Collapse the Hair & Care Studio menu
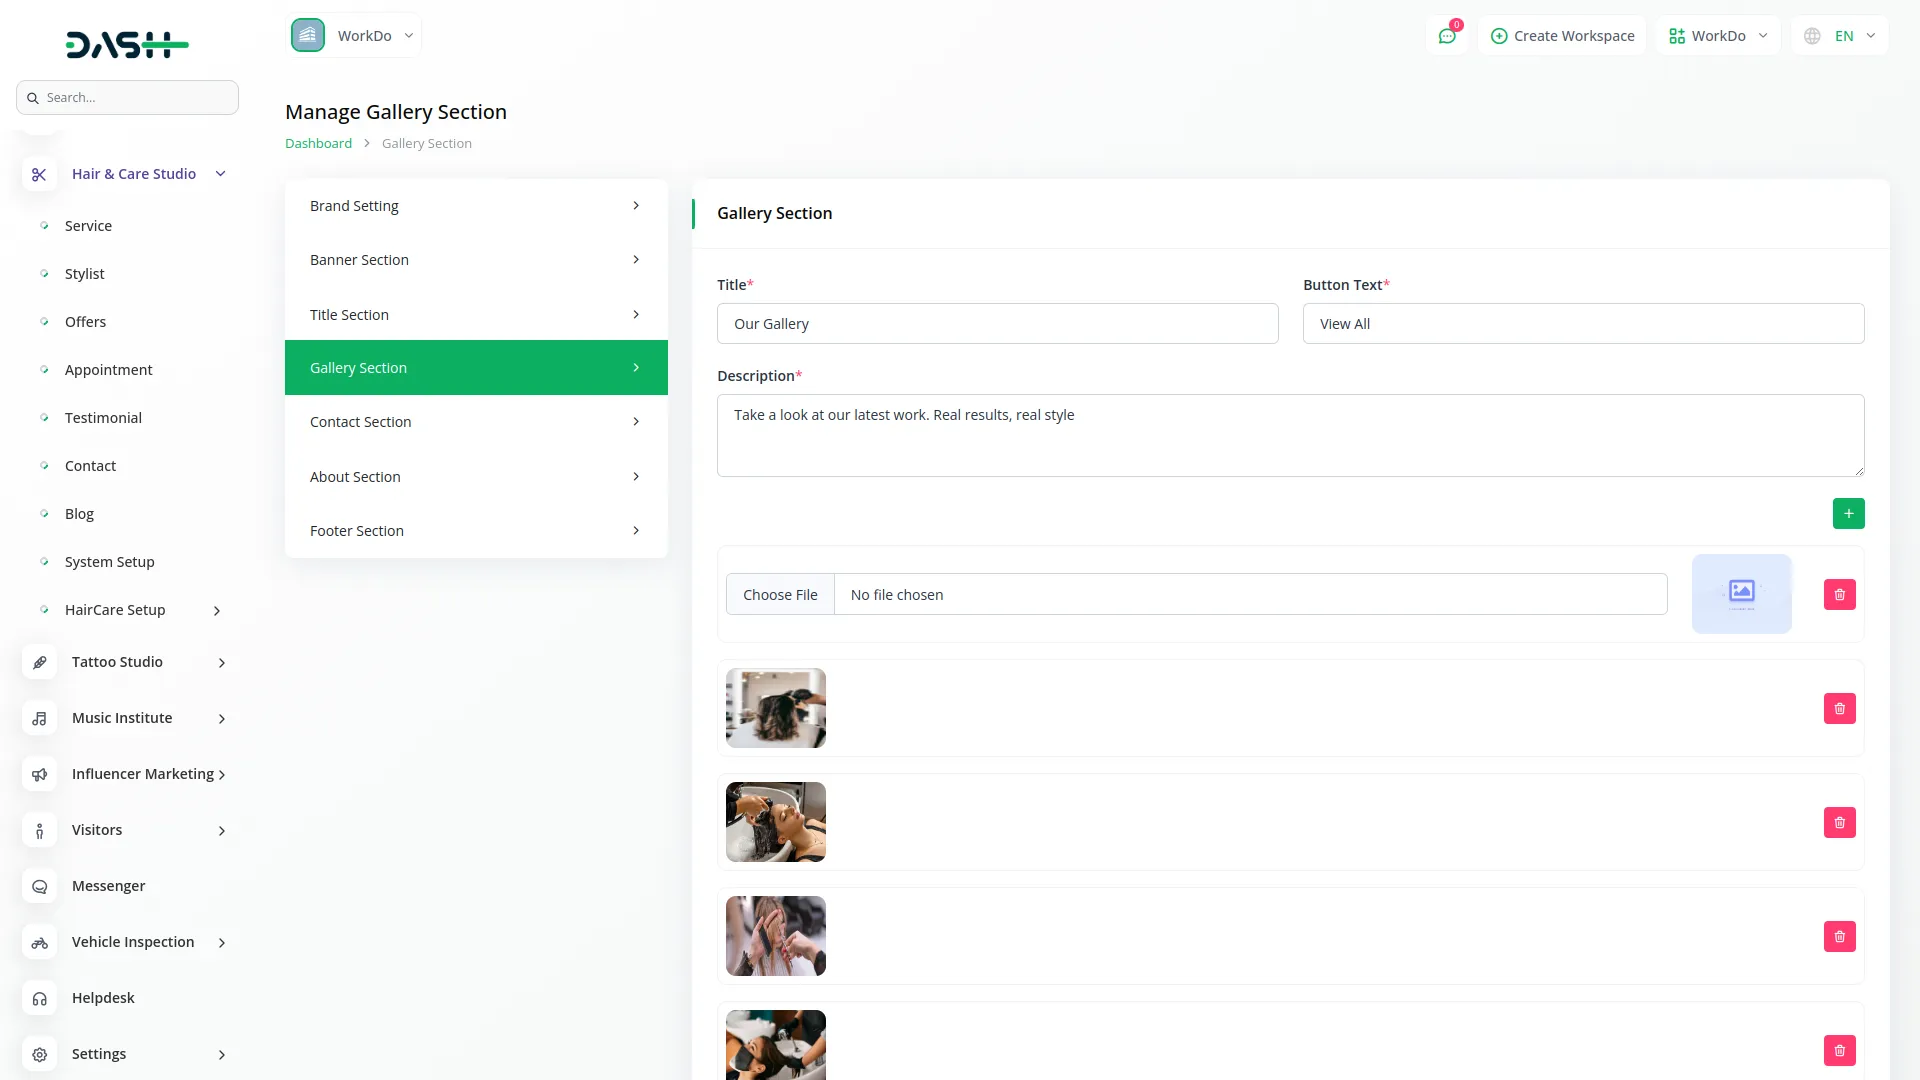1920x1080 pixels. [x=220, y=174]
